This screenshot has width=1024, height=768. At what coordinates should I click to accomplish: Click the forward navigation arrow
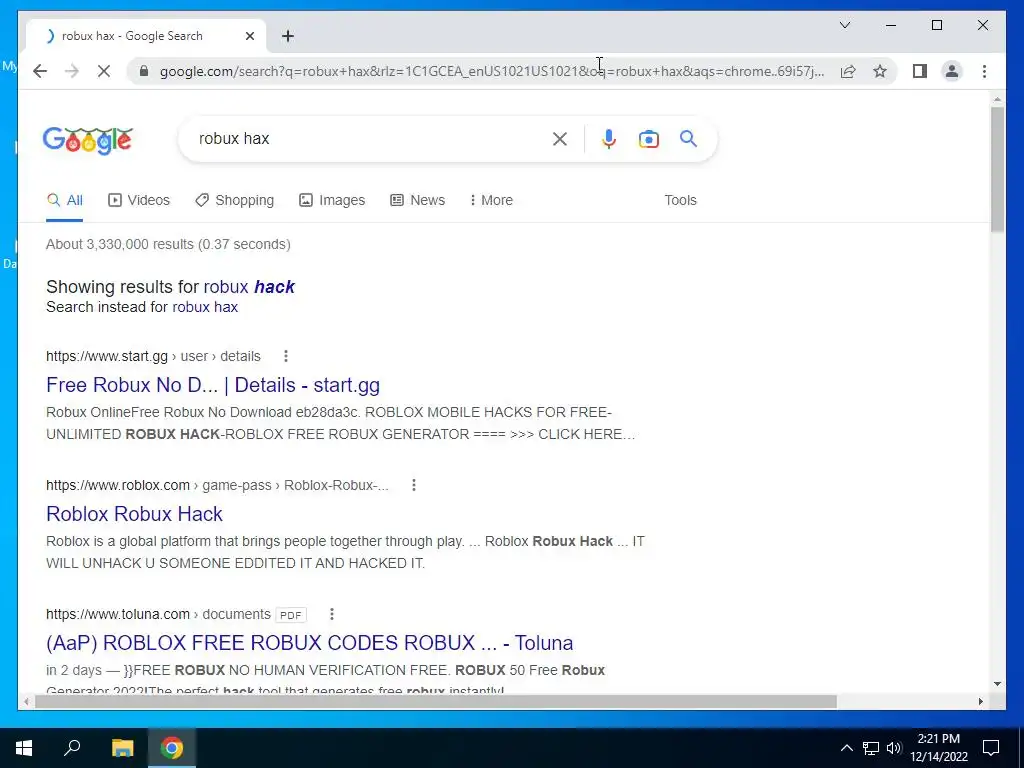click(72, 71)
